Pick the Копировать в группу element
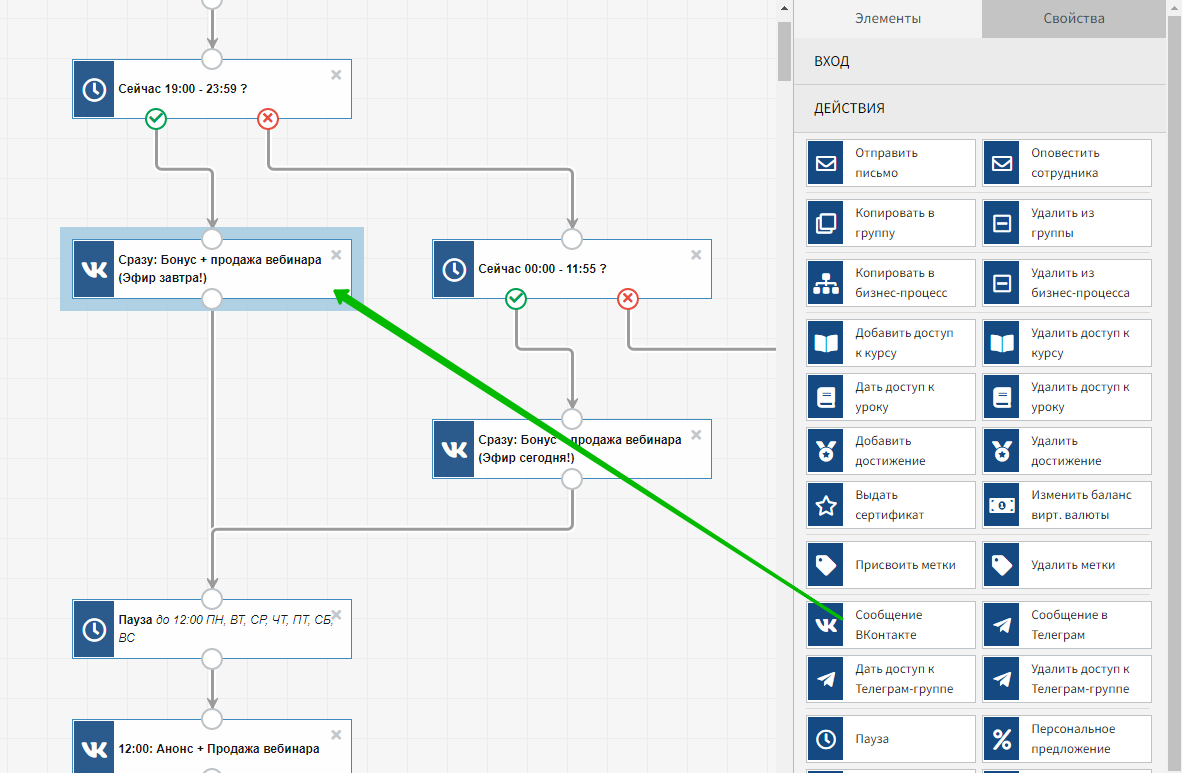 (891, 223)
